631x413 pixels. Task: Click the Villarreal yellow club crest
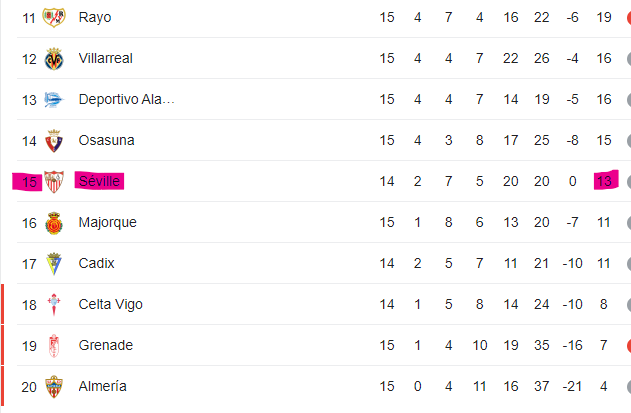[54, 59]
